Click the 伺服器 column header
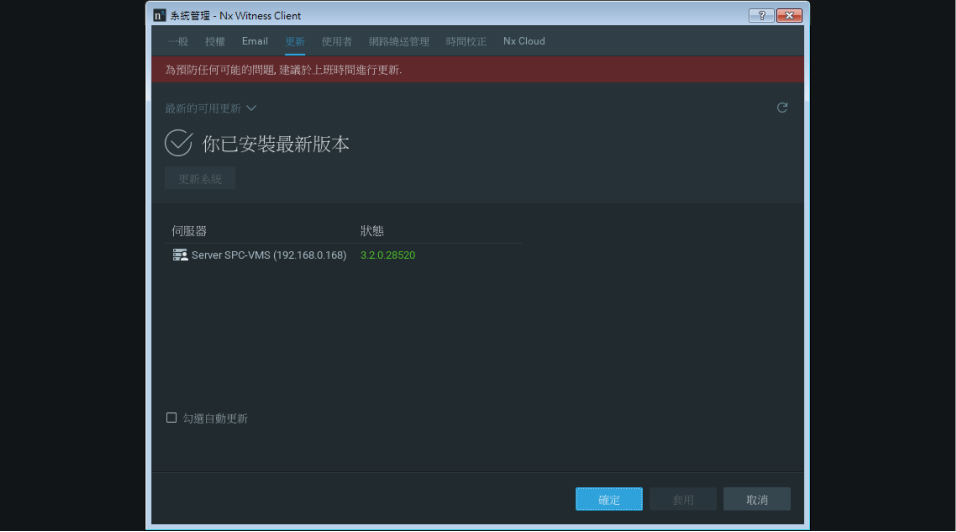The width and height of the screenshot is (956, 532). (x=189, y=231)
